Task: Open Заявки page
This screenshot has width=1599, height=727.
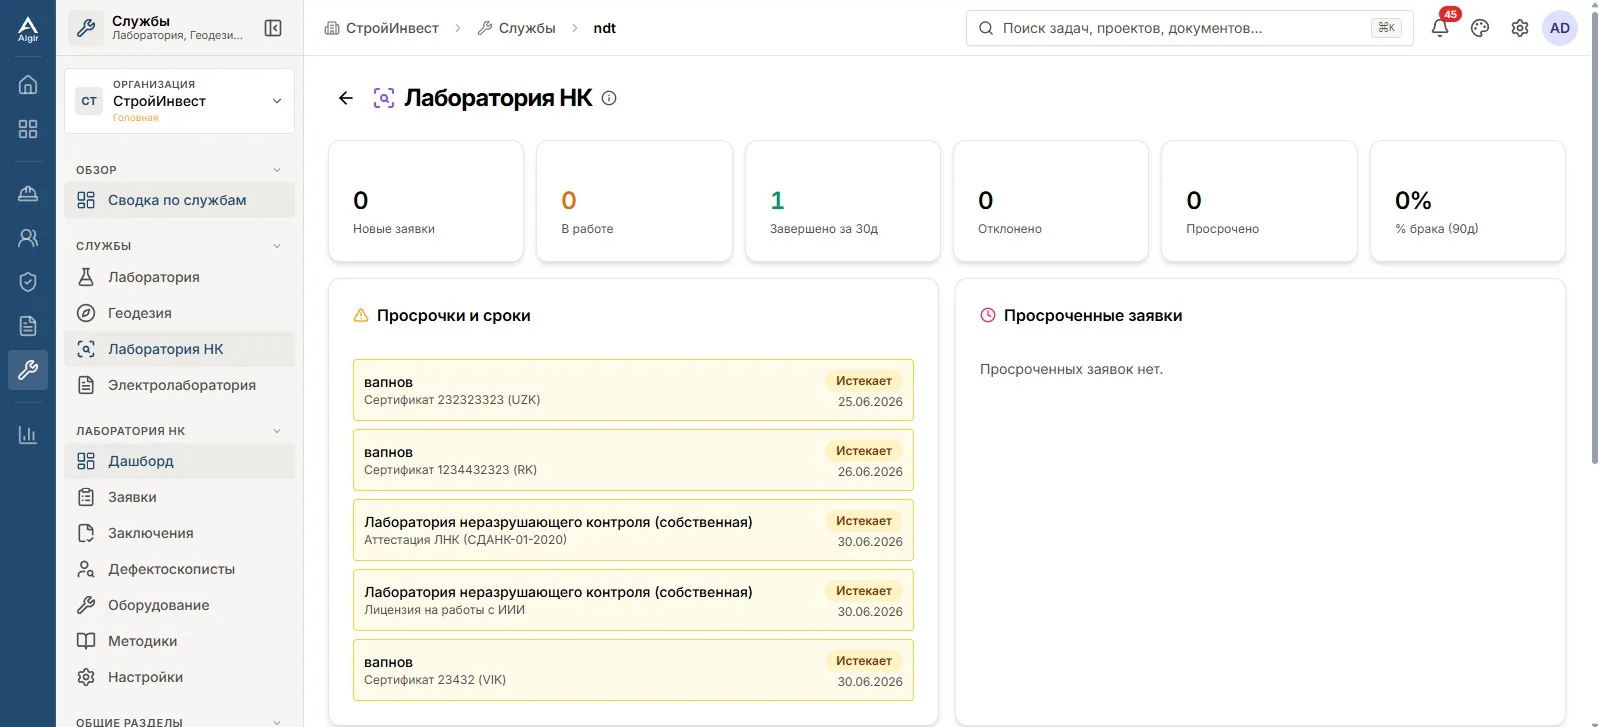Action: point(180,497)
